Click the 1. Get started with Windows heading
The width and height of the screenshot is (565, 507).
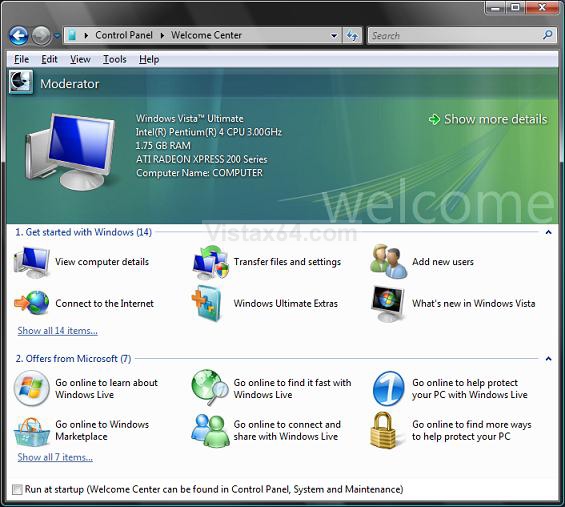pos(83,232)
